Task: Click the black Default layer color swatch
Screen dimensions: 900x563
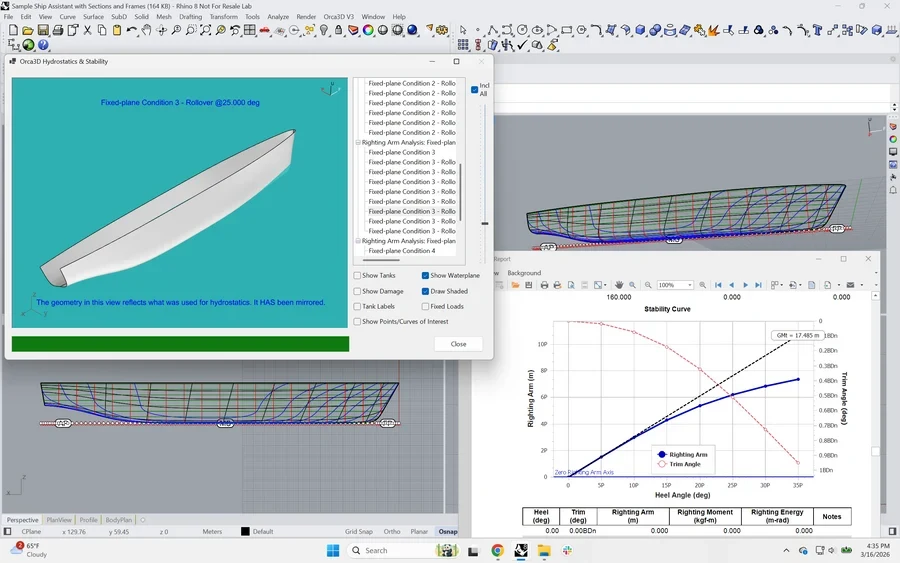Action: coord(245,531)
